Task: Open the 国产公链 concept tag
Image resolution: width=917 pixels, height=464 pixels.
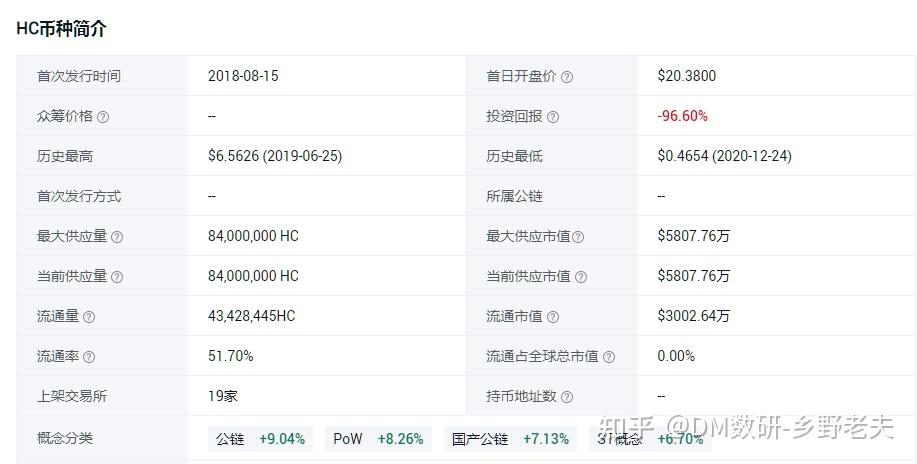Action: click(510, 439)
